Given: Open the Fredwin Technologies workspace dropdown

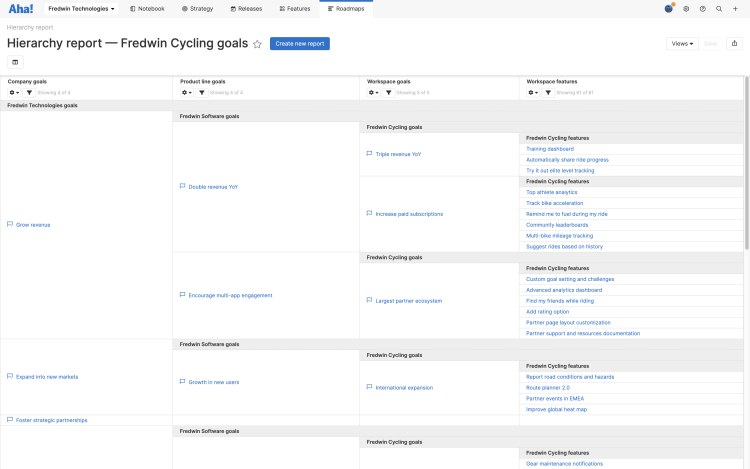Looking at the screenshot, I should (x=81, y=9).
